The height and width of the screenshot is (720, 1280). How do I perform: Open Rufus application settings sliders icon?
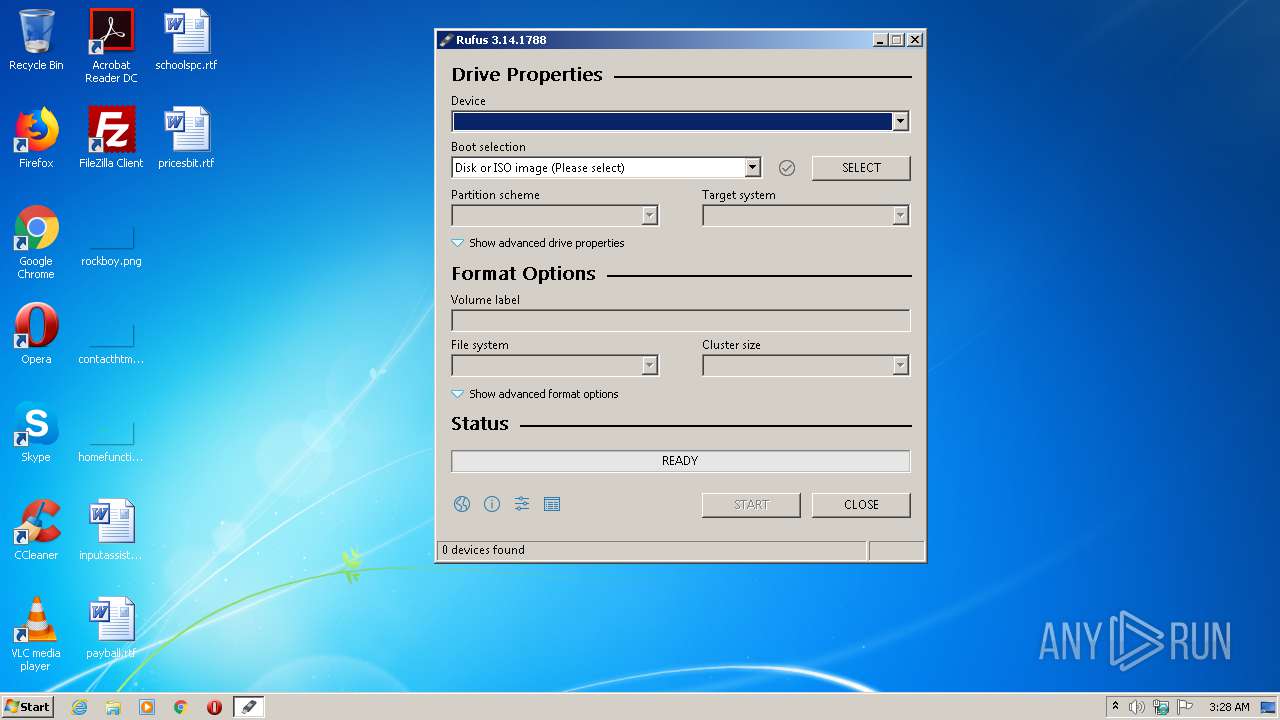[522, 504]
